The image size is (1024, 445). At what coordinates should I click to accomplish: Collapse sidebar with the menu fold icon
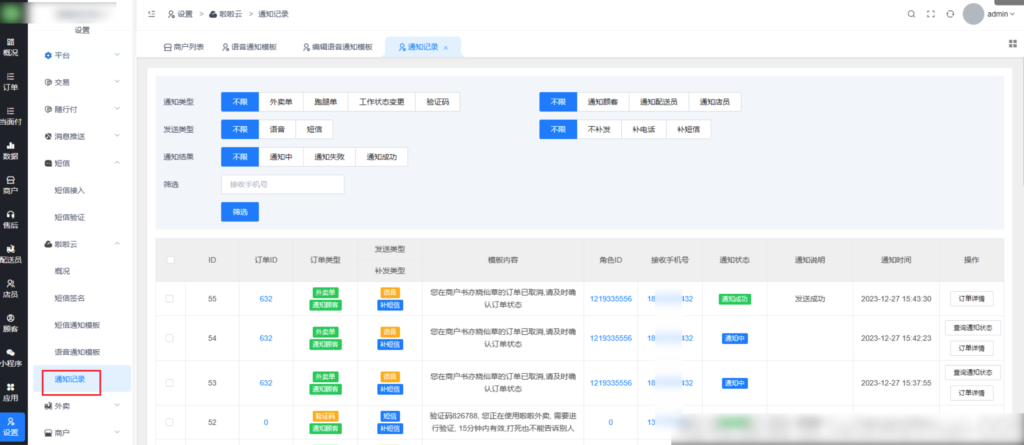(152, 14)
